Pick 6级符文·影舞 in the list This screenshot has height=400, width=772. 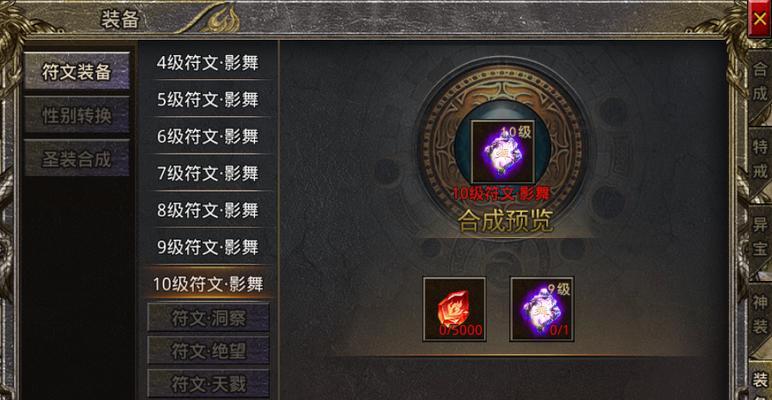pyautogui.click(x=208, y=136)
